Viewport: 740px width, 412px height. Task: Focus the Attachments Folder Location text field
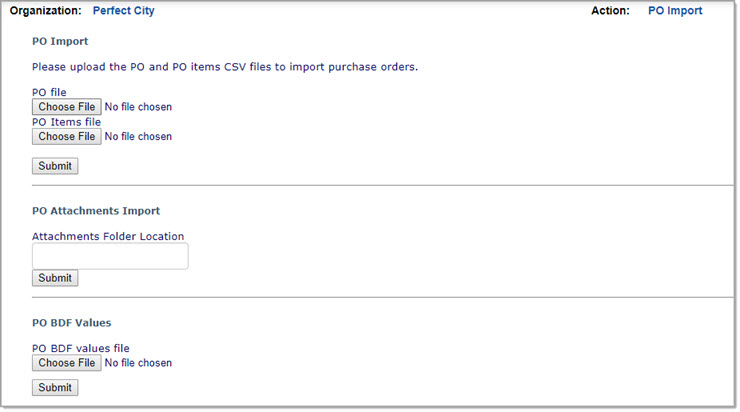(x=110, y=256)
